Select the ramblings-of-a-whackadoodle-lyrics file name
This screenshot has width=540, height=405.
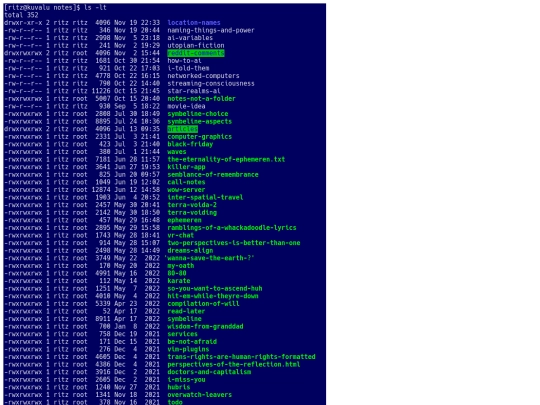coord(232,228)
